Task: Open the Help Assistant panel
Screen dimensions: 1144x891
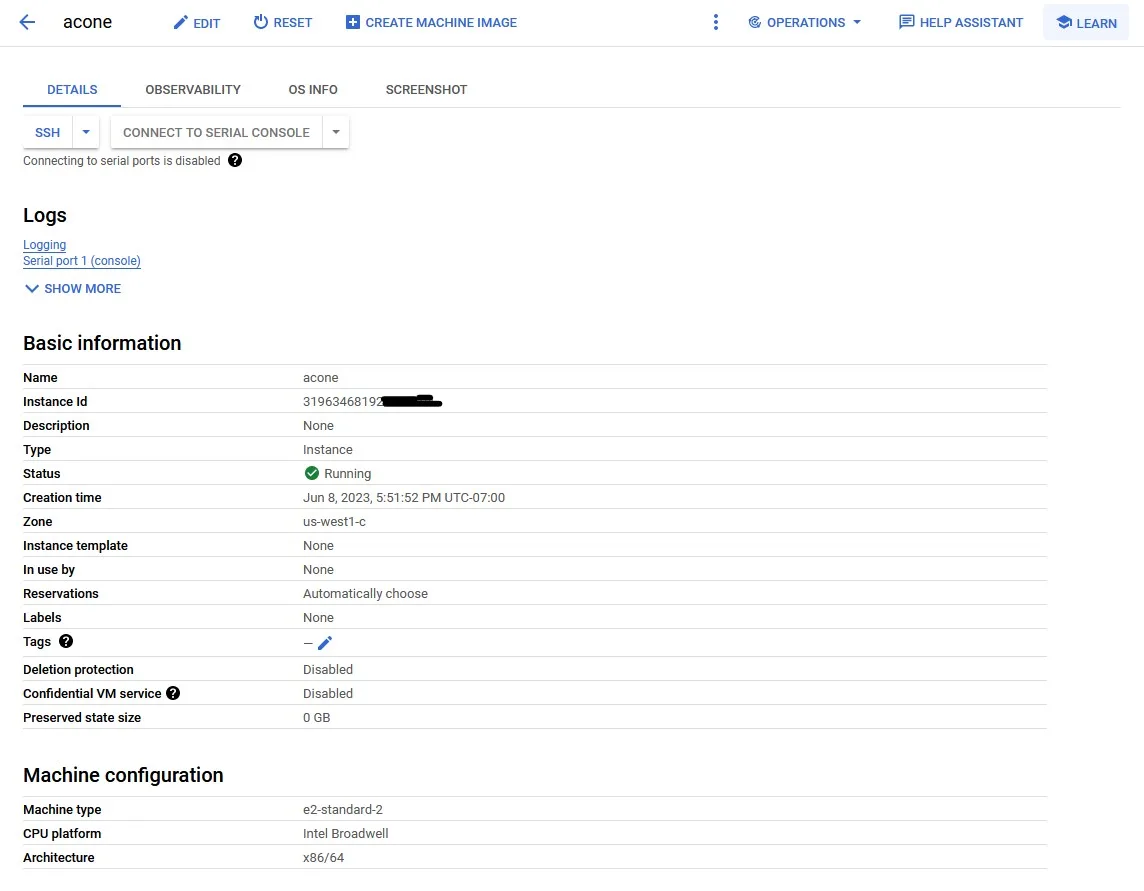Action: click(x=960, y=22)
